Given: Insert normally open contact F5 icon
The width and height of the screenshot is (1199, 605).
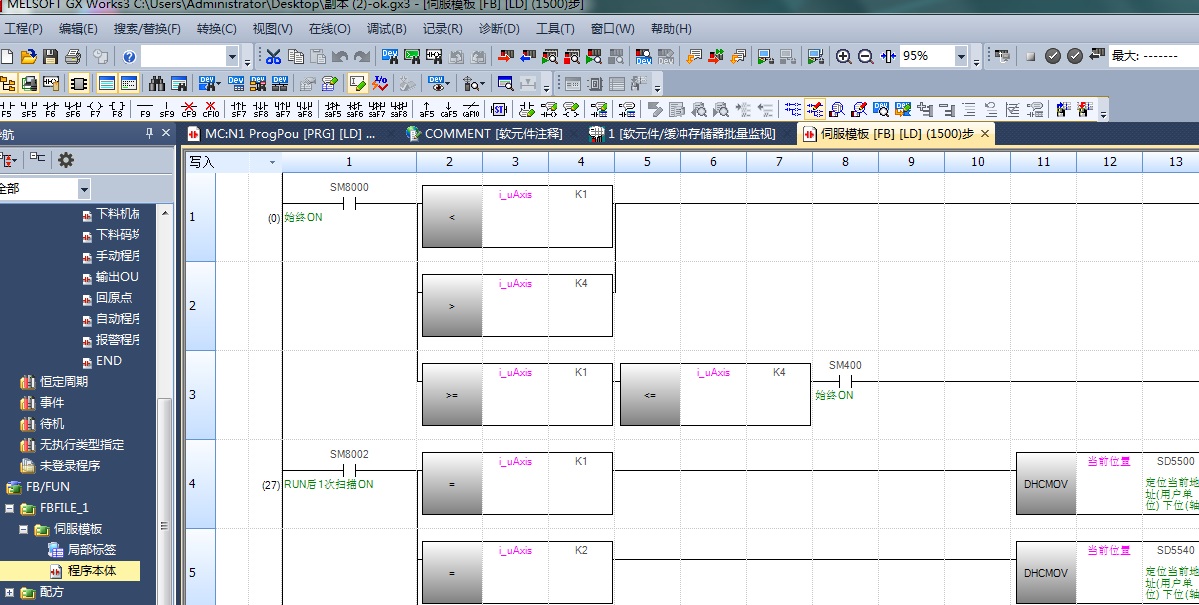Looking at the screenshot, I should tap(6, 108).
